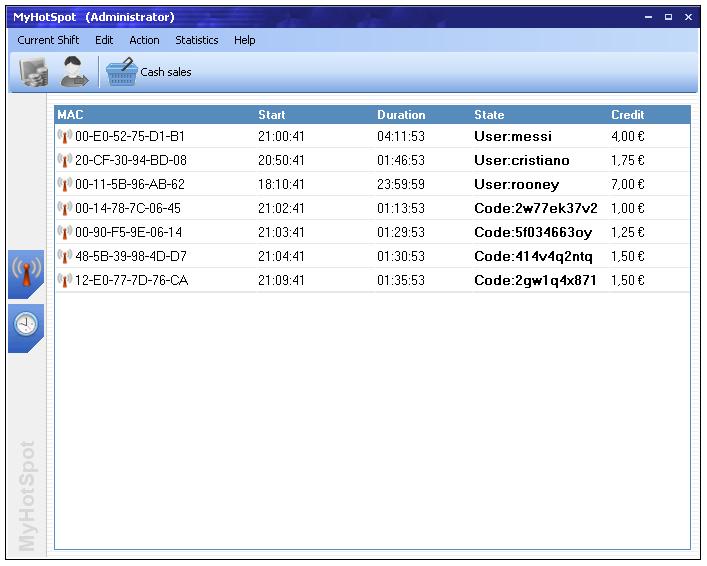This screenshot has height=566, width=707.
Task: Sort by the Start column header
Action: tap(271, 115)
